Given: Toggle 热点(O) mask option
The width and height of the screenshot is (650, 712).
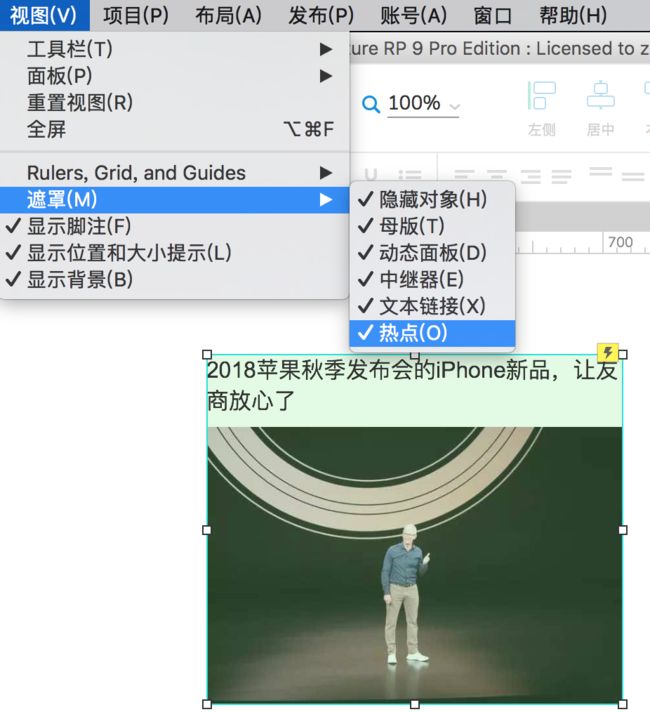Looking at the screenshot, I should 432,333.
